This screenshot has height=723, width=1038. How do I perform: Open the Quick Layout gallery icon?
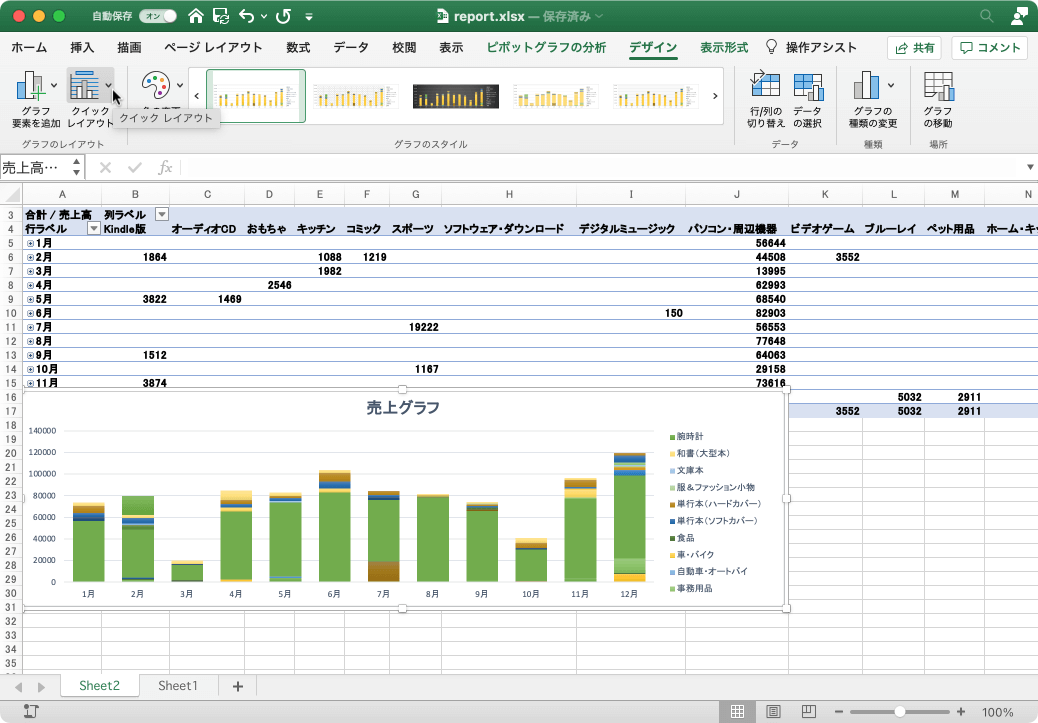click(x=85, y=85)
